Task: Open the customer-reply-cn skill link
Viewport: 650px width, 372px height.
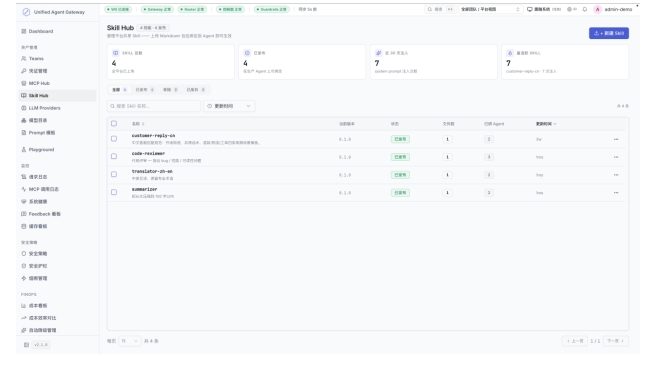Action: (153, 136)
